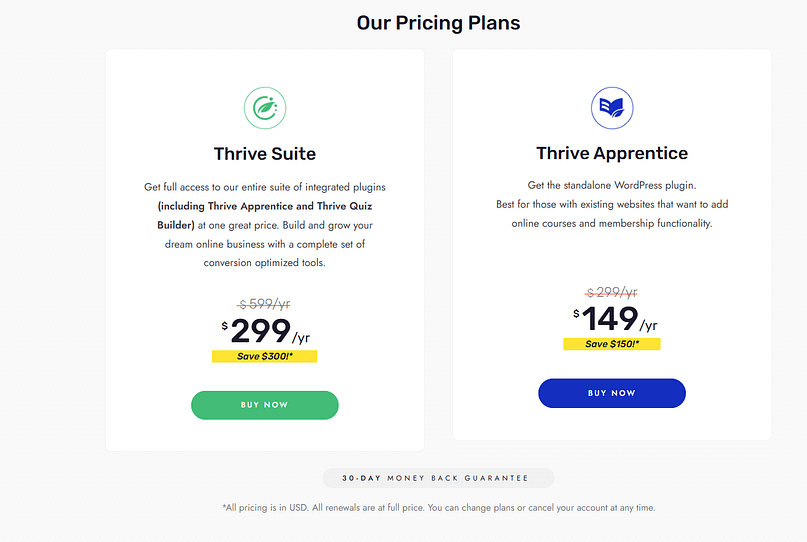This screenshot has height=542, width=807.
Task: Click the Our Pricing Plans title
Action: click(438, 22)
